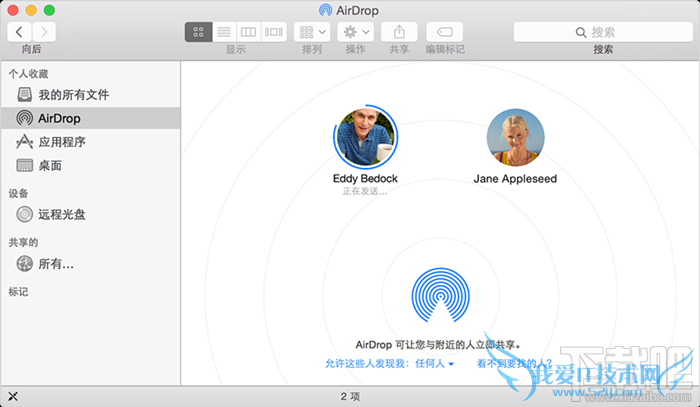Click the AirDrop sidebar radar icon

25,118
